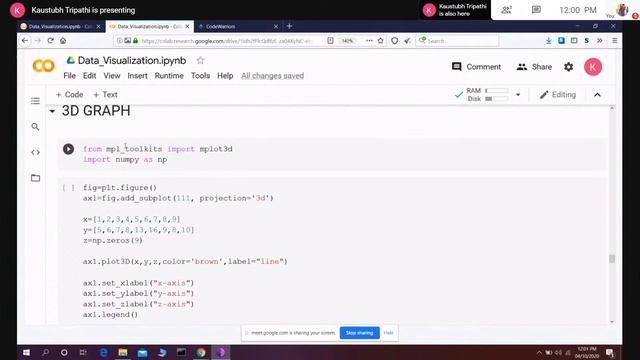This screenshot has width=640, height=360.
Task: Open the find and replace search icon
Action: point(36,127)
